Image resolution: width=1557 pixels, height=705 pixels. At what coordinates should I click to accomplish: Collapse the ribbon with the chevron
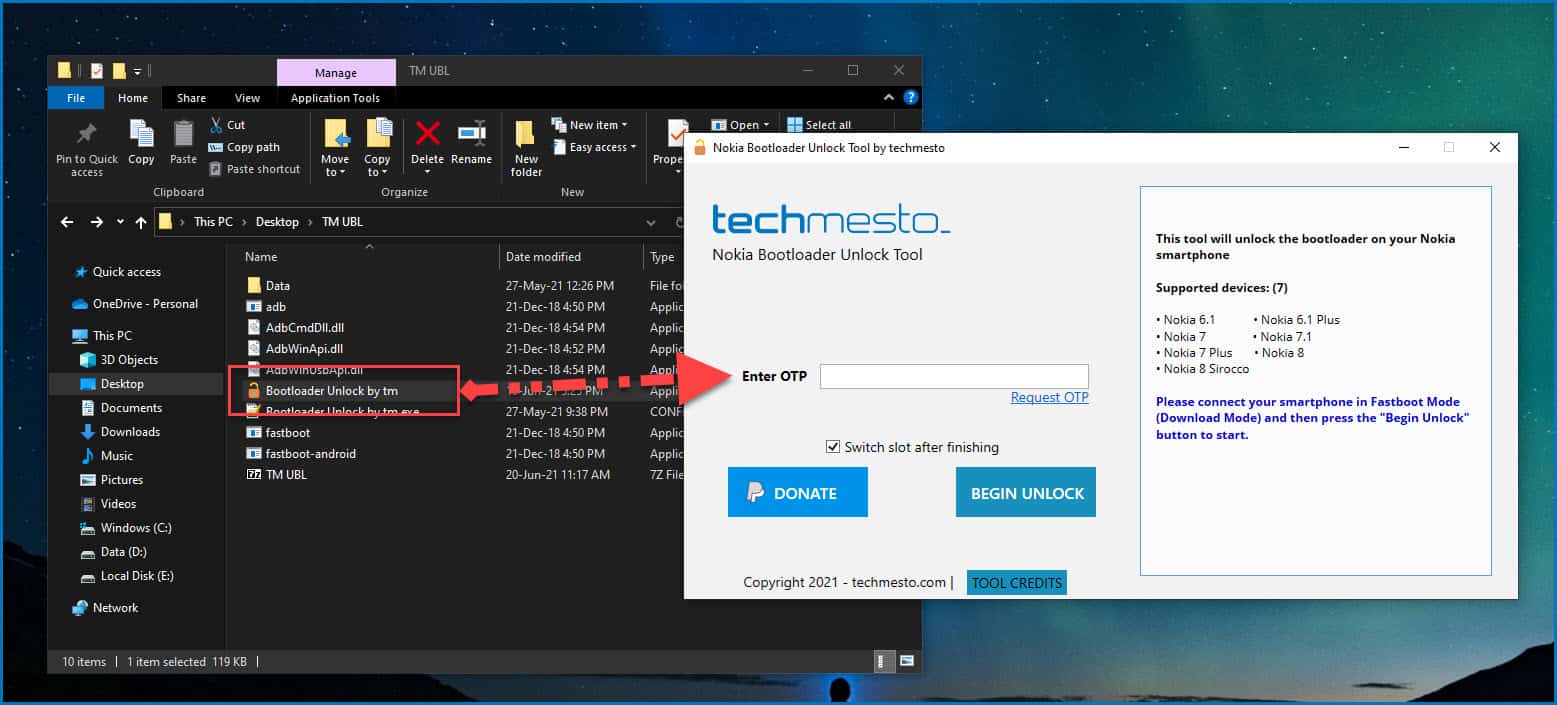tap(889, 98)
